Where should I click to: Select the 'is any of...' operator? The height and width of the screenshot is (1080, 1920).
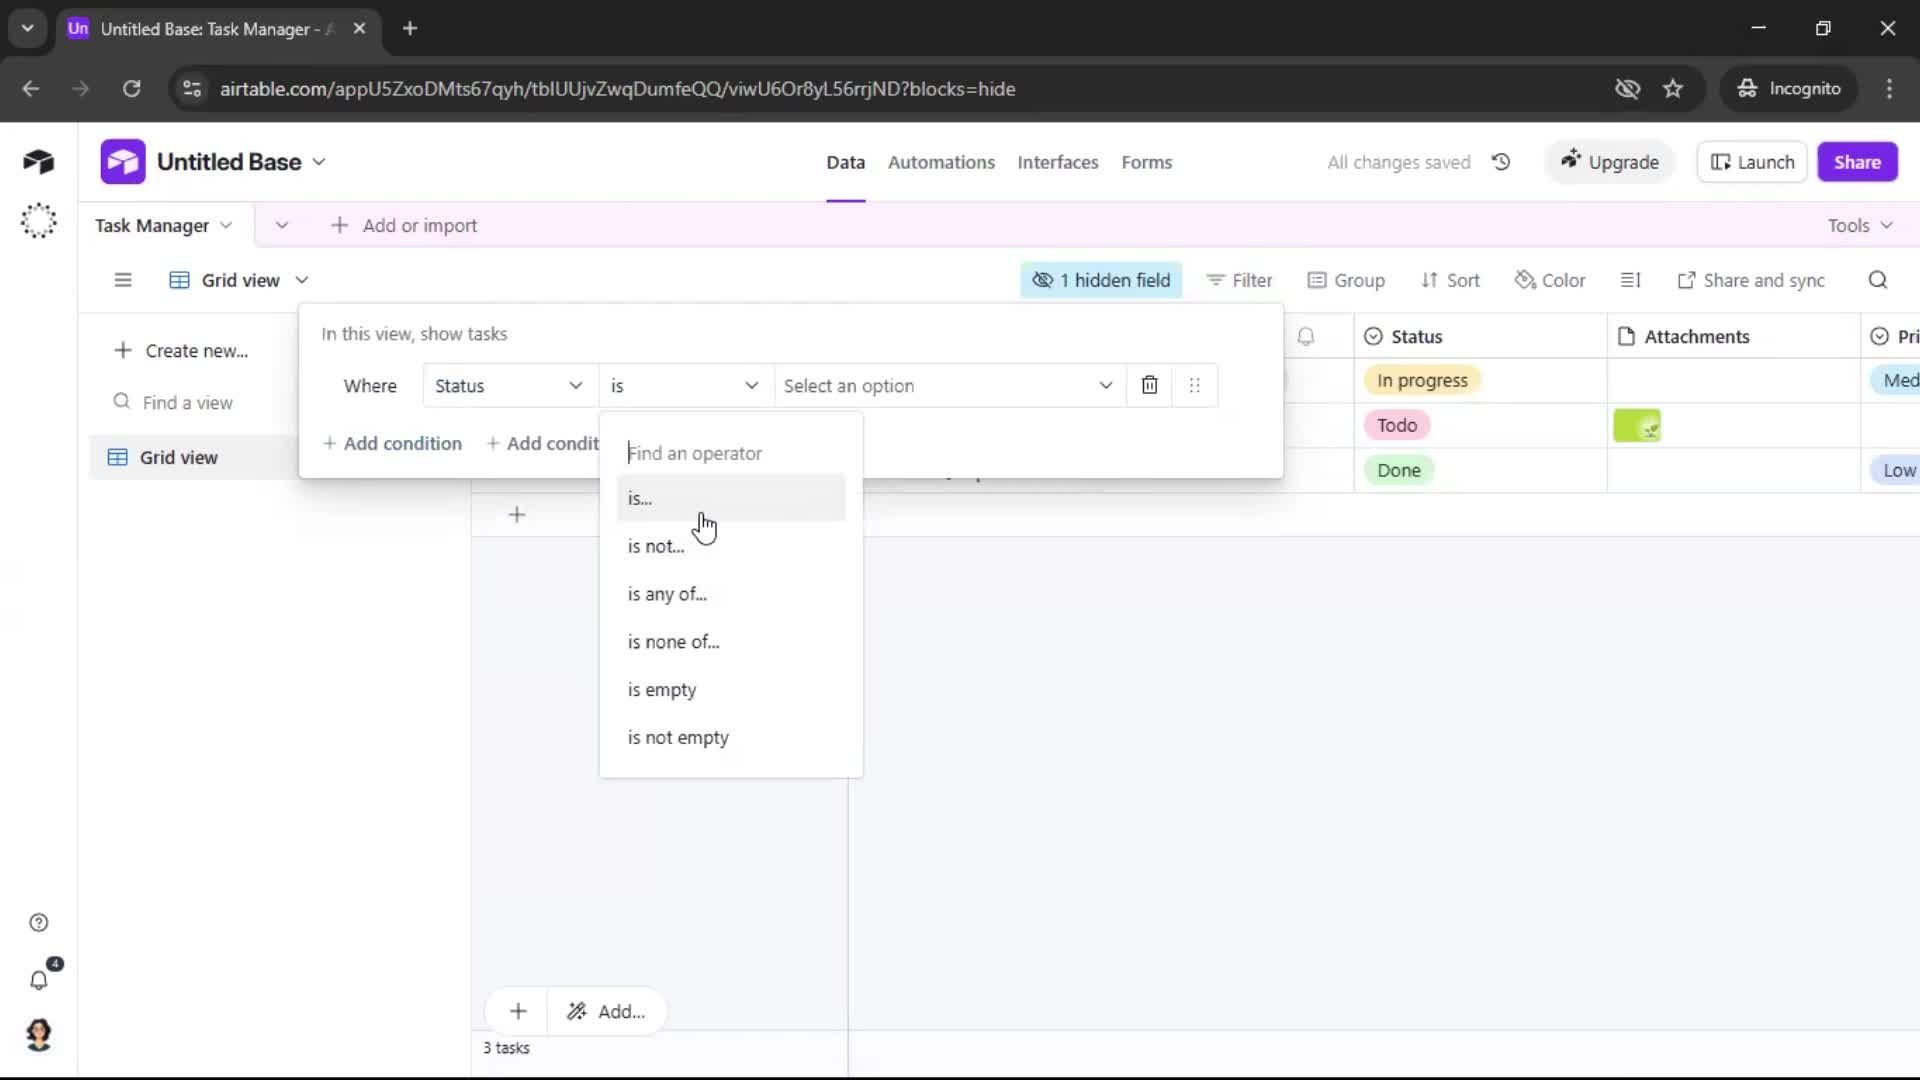[x=731, y=594]
